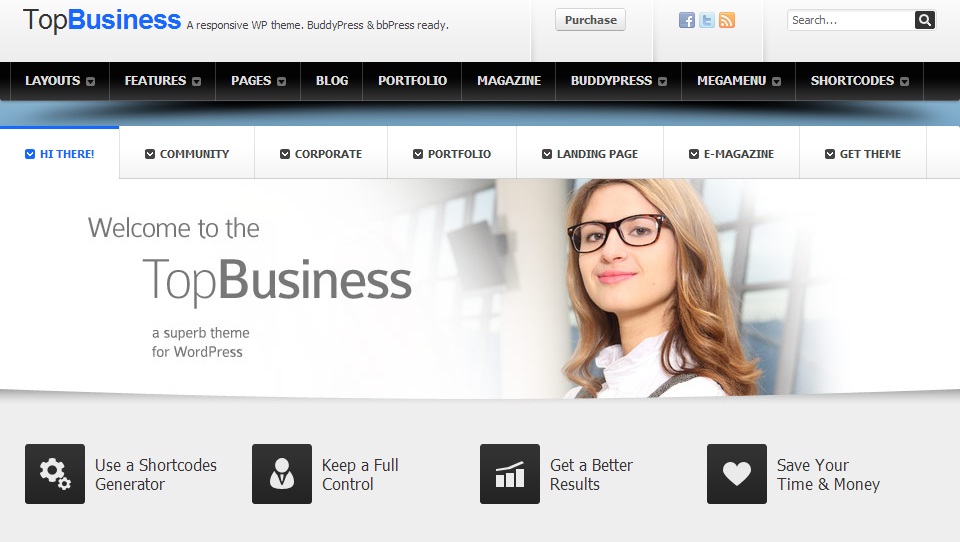Image resolution: width=960 pixels, height=542 pixels.
Task: Select the Community slider tab checkbox
Action: pyautogui.click(x=150, y=154)
